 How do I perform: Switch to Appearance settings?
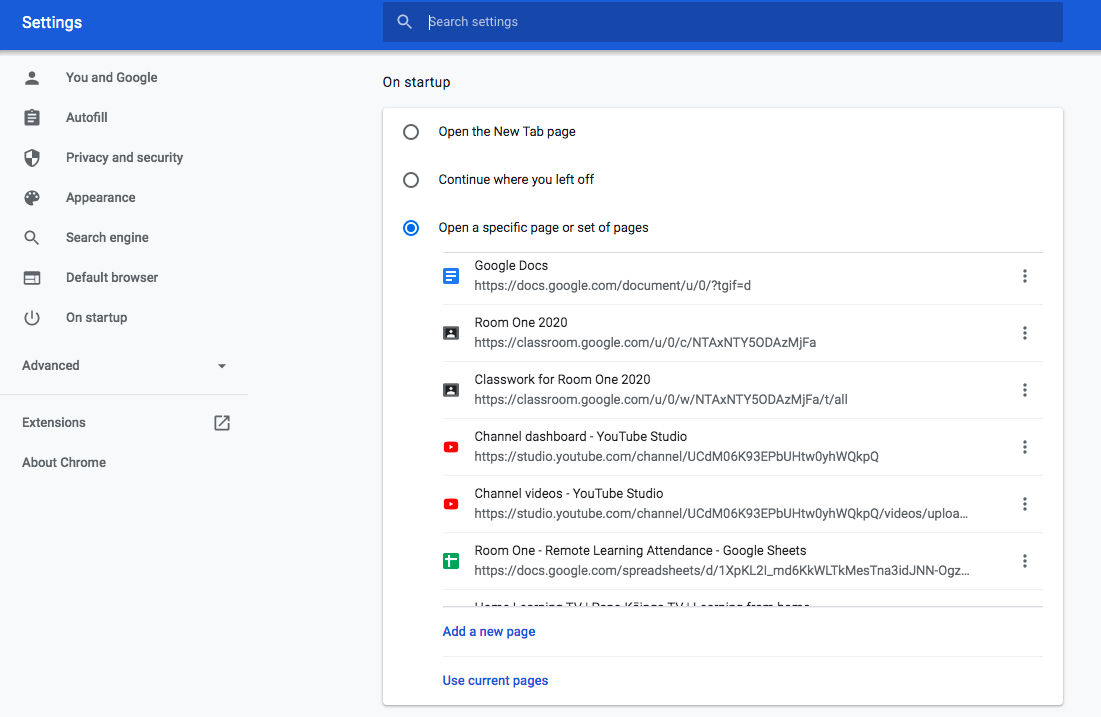pyautogui.click(x=100, y=197)
